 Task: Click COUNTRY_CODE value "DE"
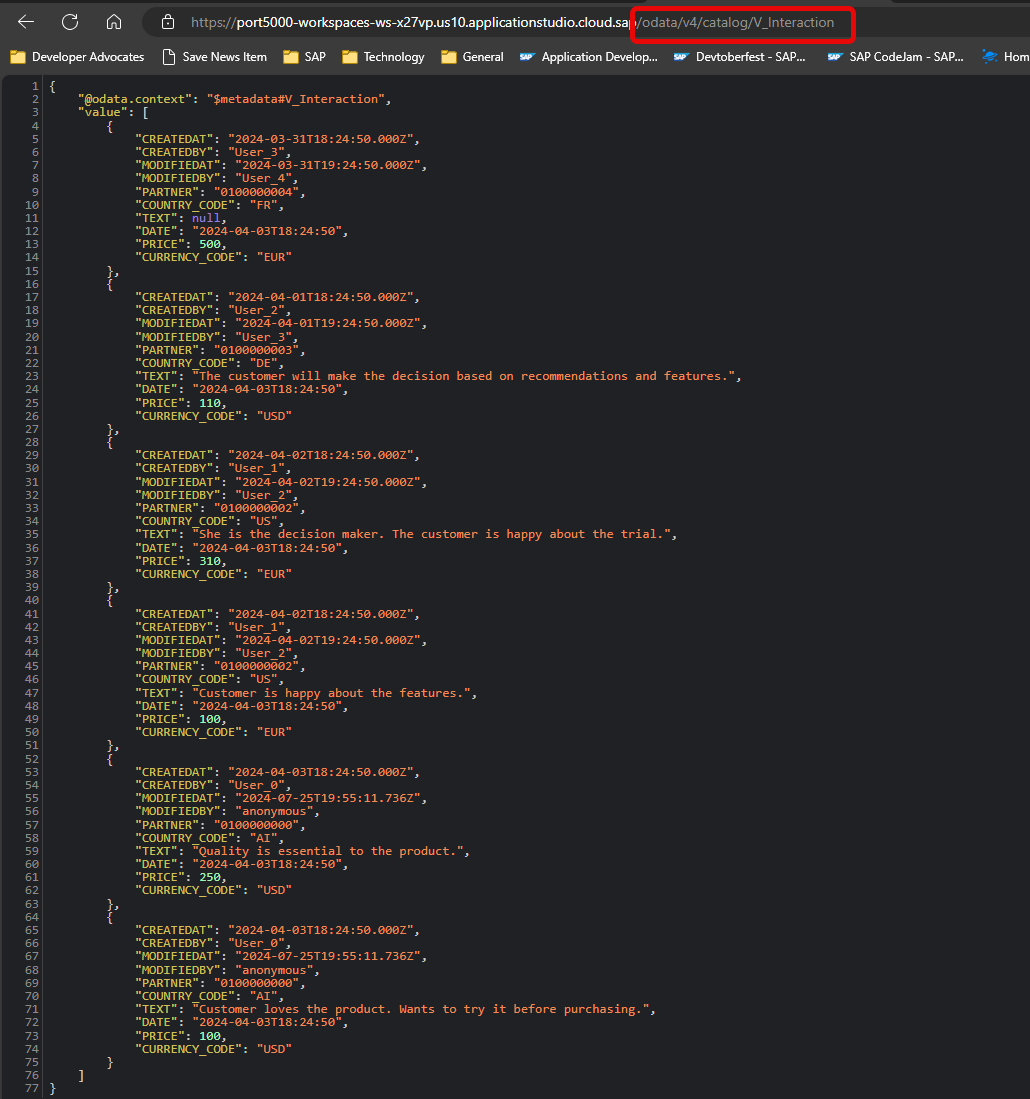(263, 363)
